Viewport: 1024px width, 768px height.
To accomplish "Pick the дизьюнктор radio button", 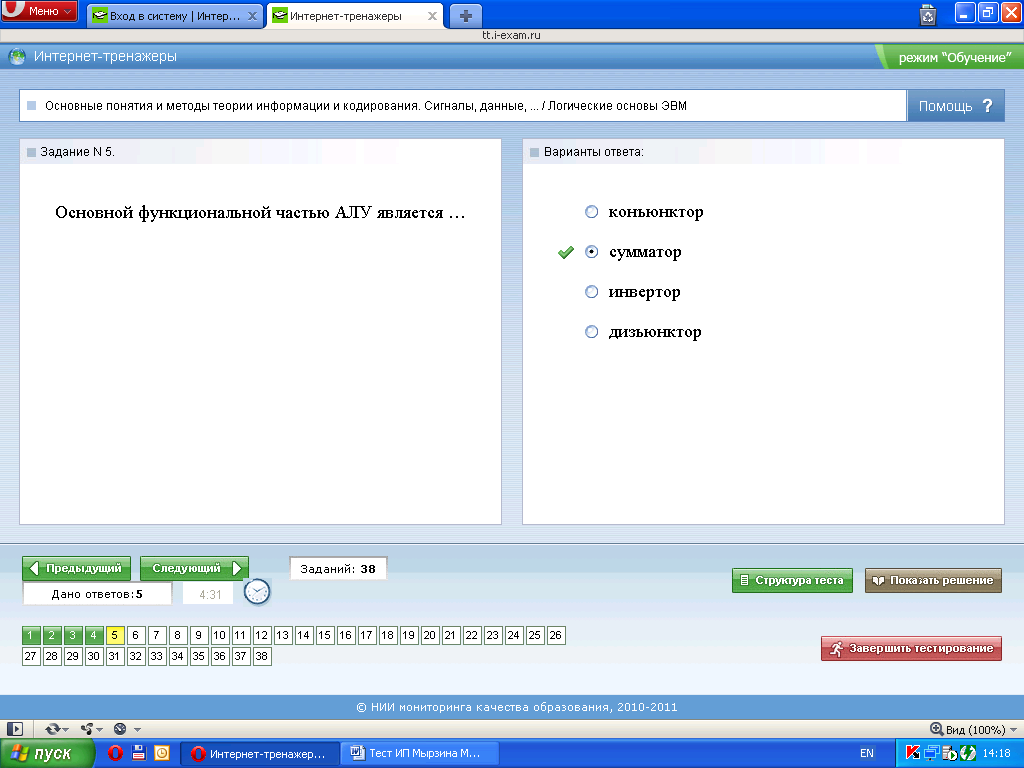I will [x=592, y=332].
